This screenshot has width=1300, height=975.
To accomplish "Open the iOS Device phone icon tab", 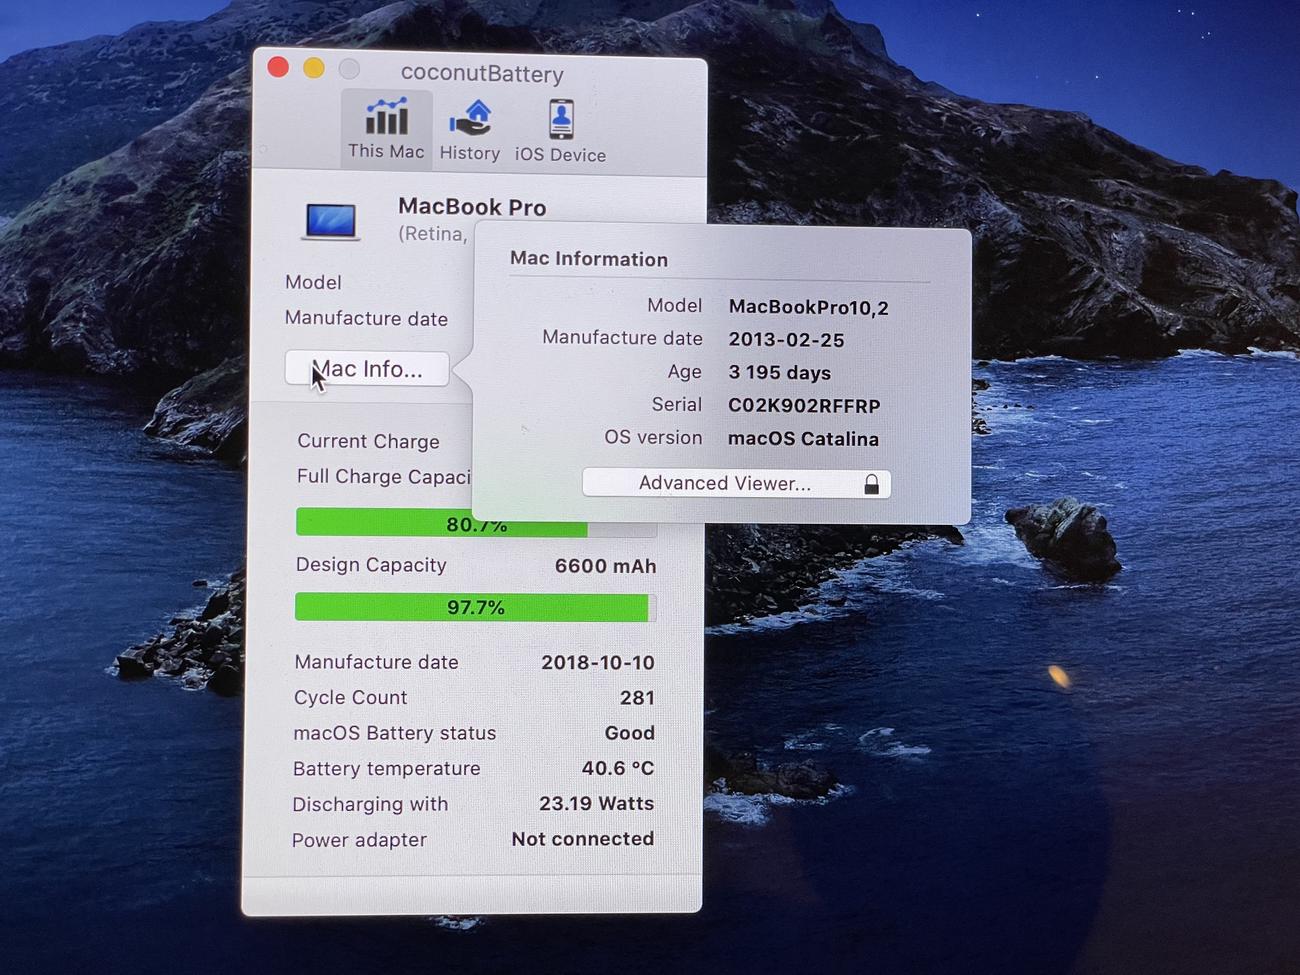I will coord(560,130).
